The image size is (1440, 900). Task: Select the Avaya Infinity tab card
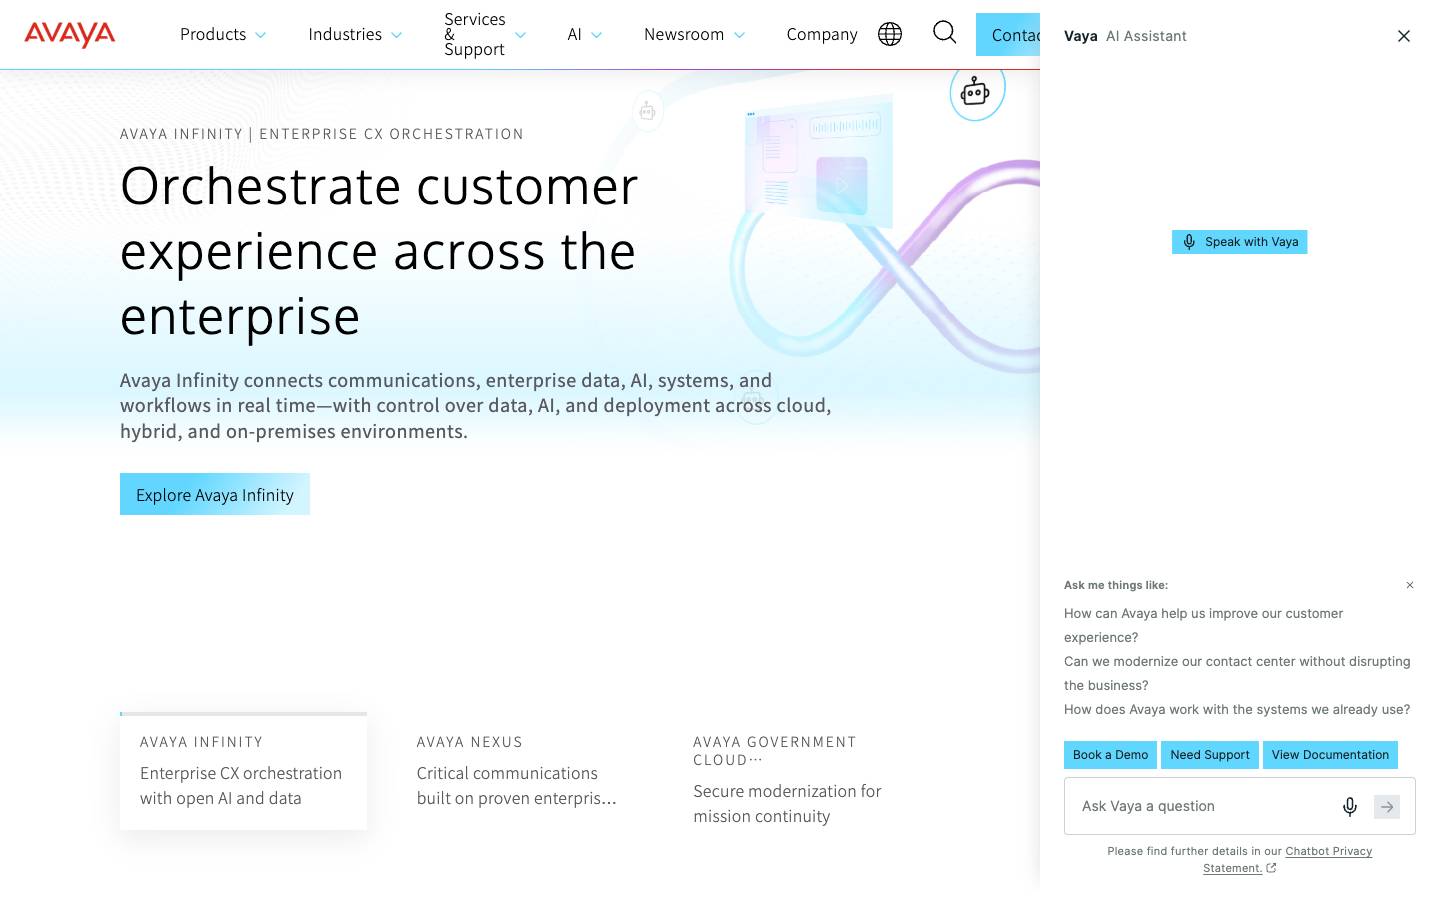pos(243,771)
